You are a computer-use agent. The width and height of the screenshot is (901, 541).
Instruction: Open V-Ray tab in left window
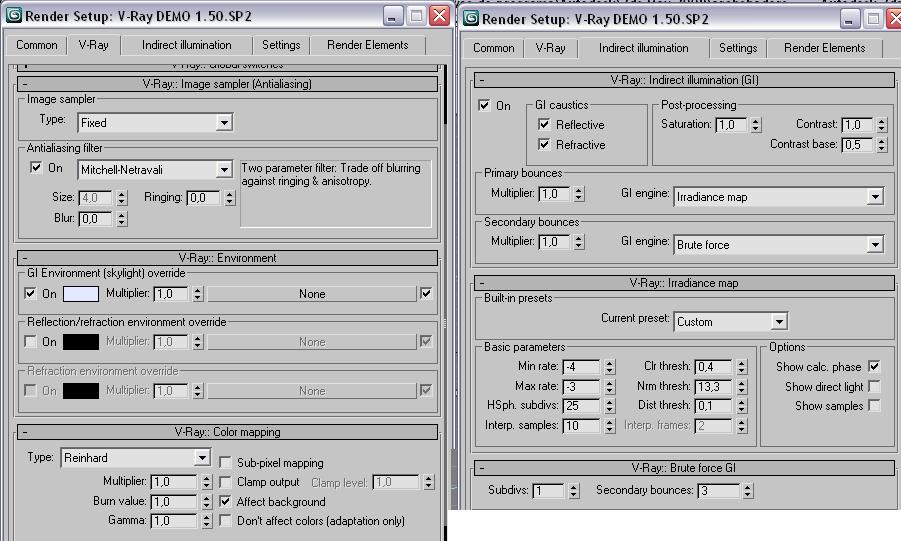tap(94, 45)
